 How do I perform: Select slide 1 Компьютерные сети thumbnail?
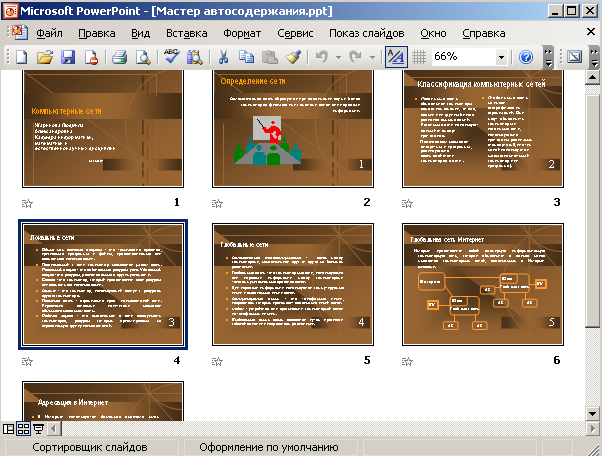point(103,129)
